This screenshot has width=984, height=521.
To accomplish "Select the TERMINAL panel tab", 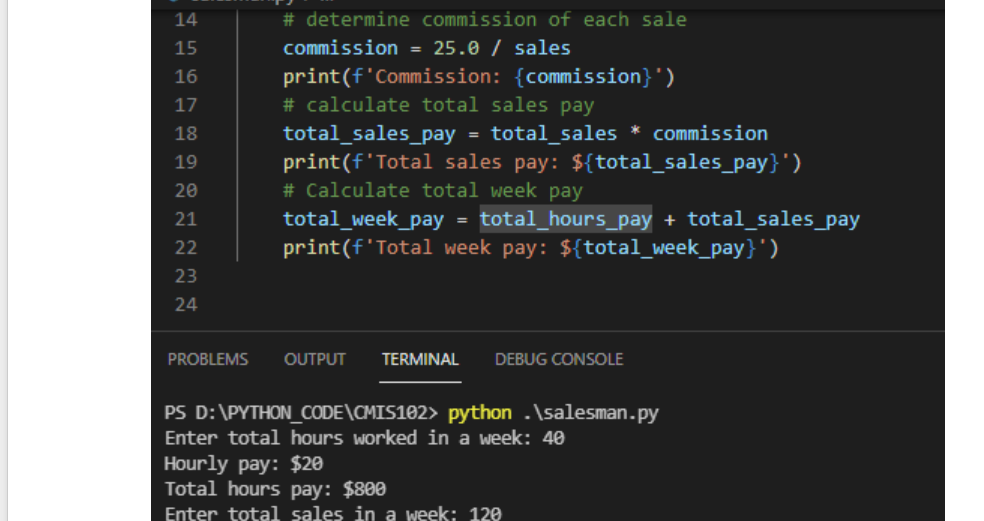I will [420, 359].
